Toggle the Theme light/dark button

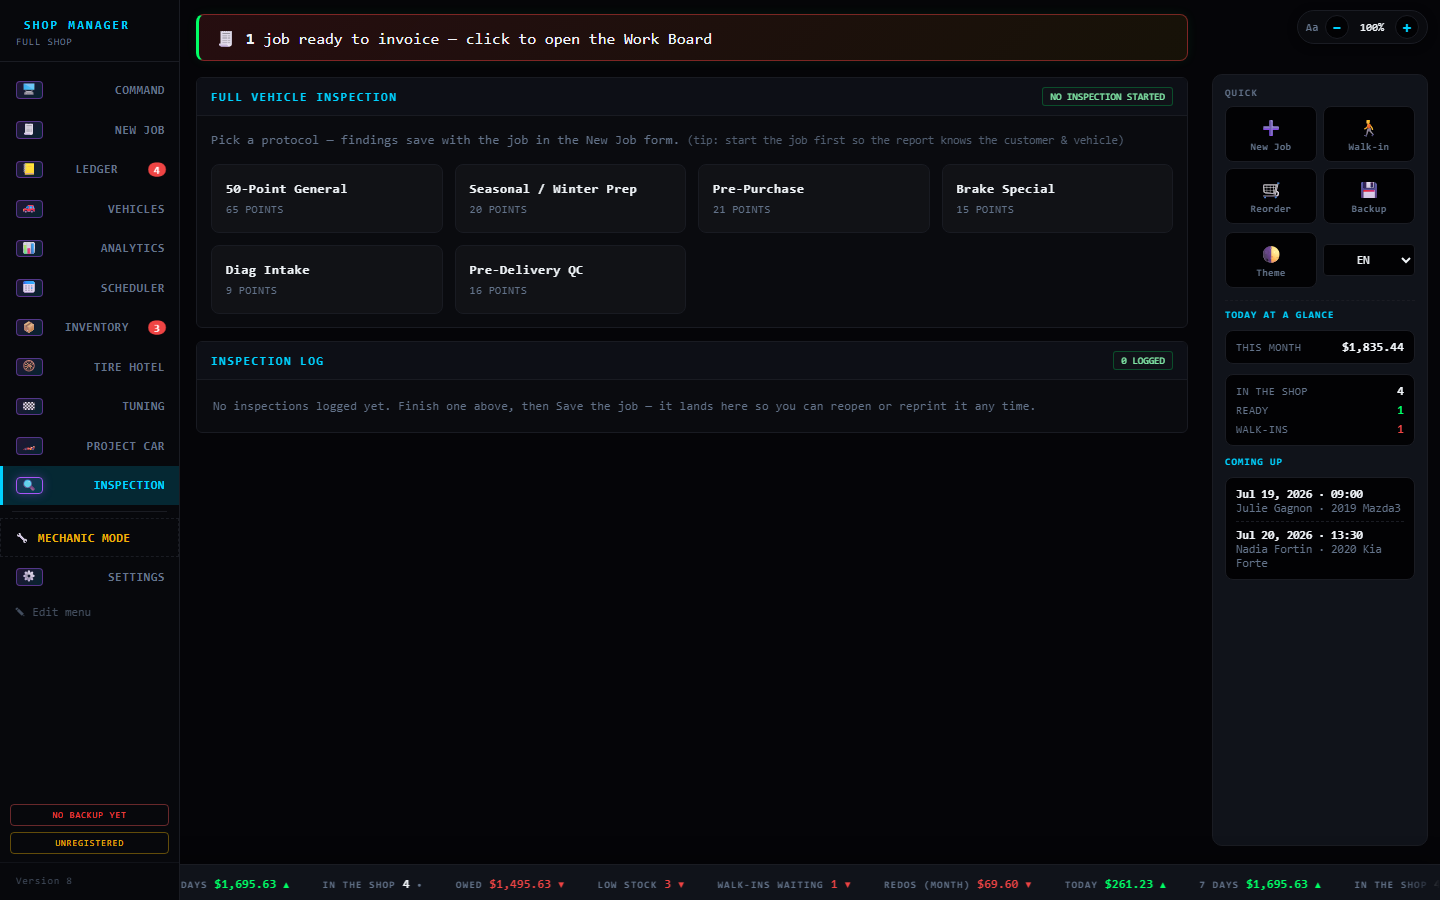tap(1270, 260)
